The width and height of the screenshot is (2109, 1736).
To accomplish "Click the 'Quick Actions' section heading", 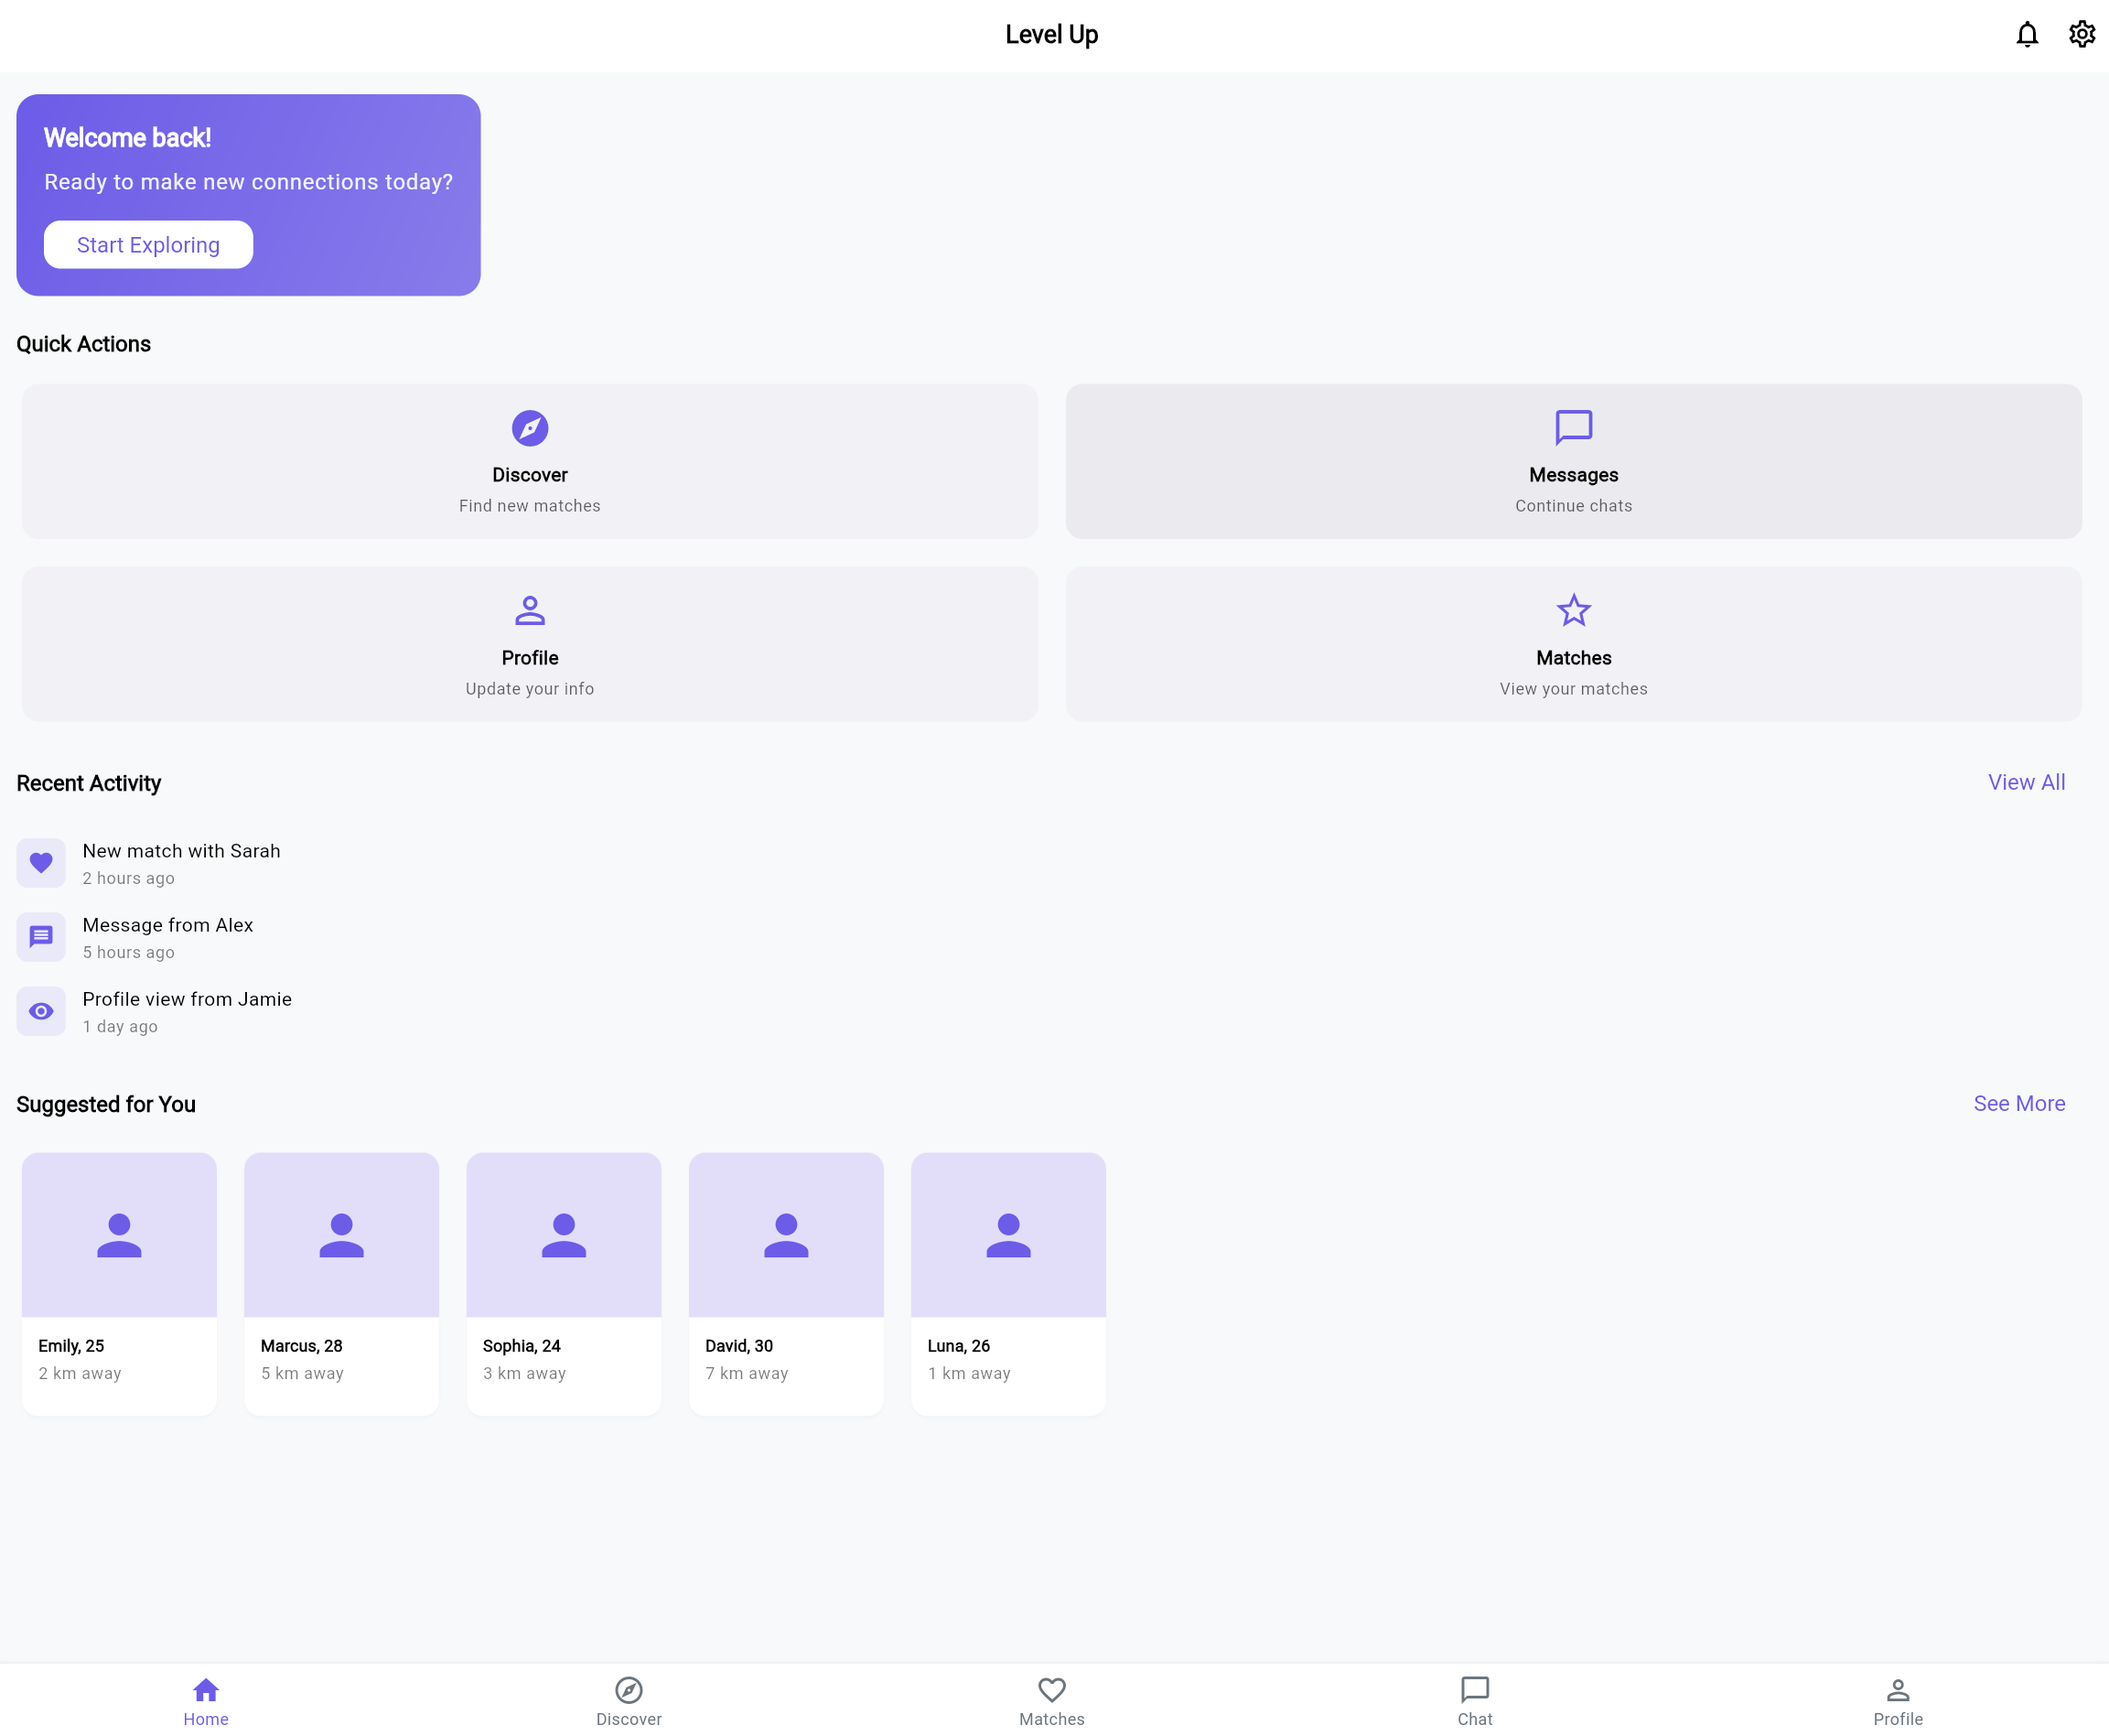I will point(83,344).
